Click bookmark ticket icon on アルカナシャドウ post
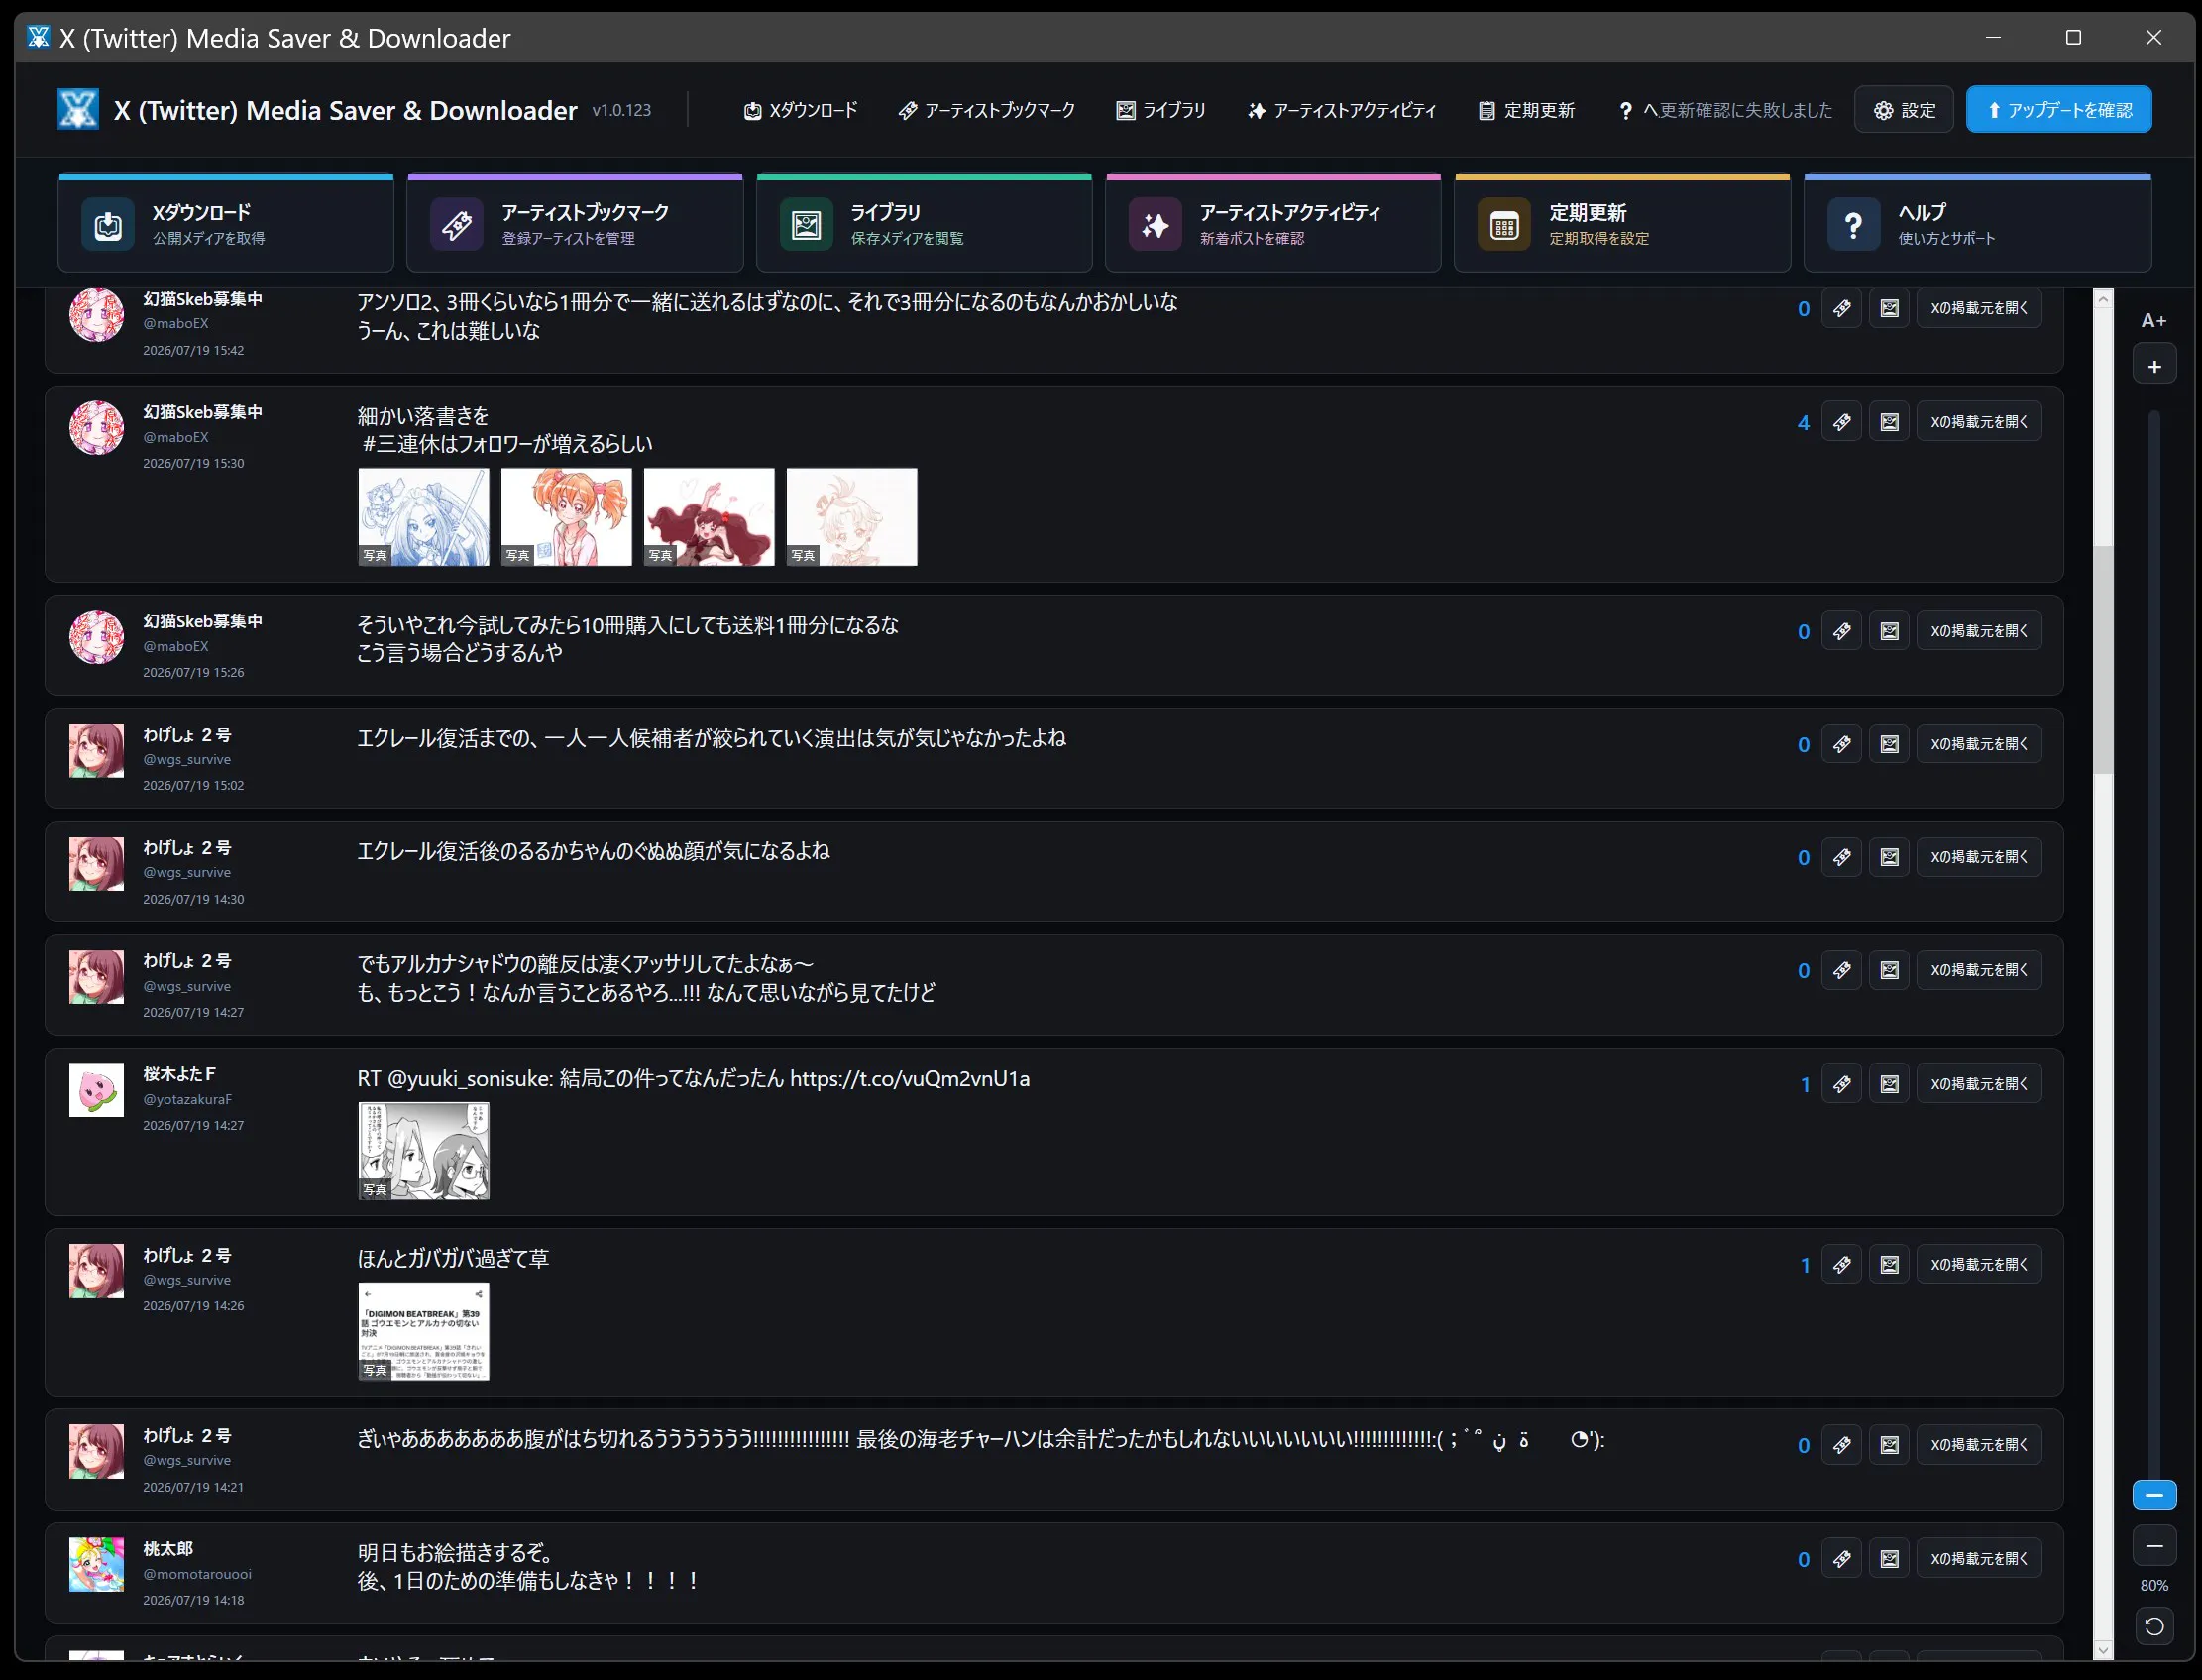 click(x=1841, y=970)
